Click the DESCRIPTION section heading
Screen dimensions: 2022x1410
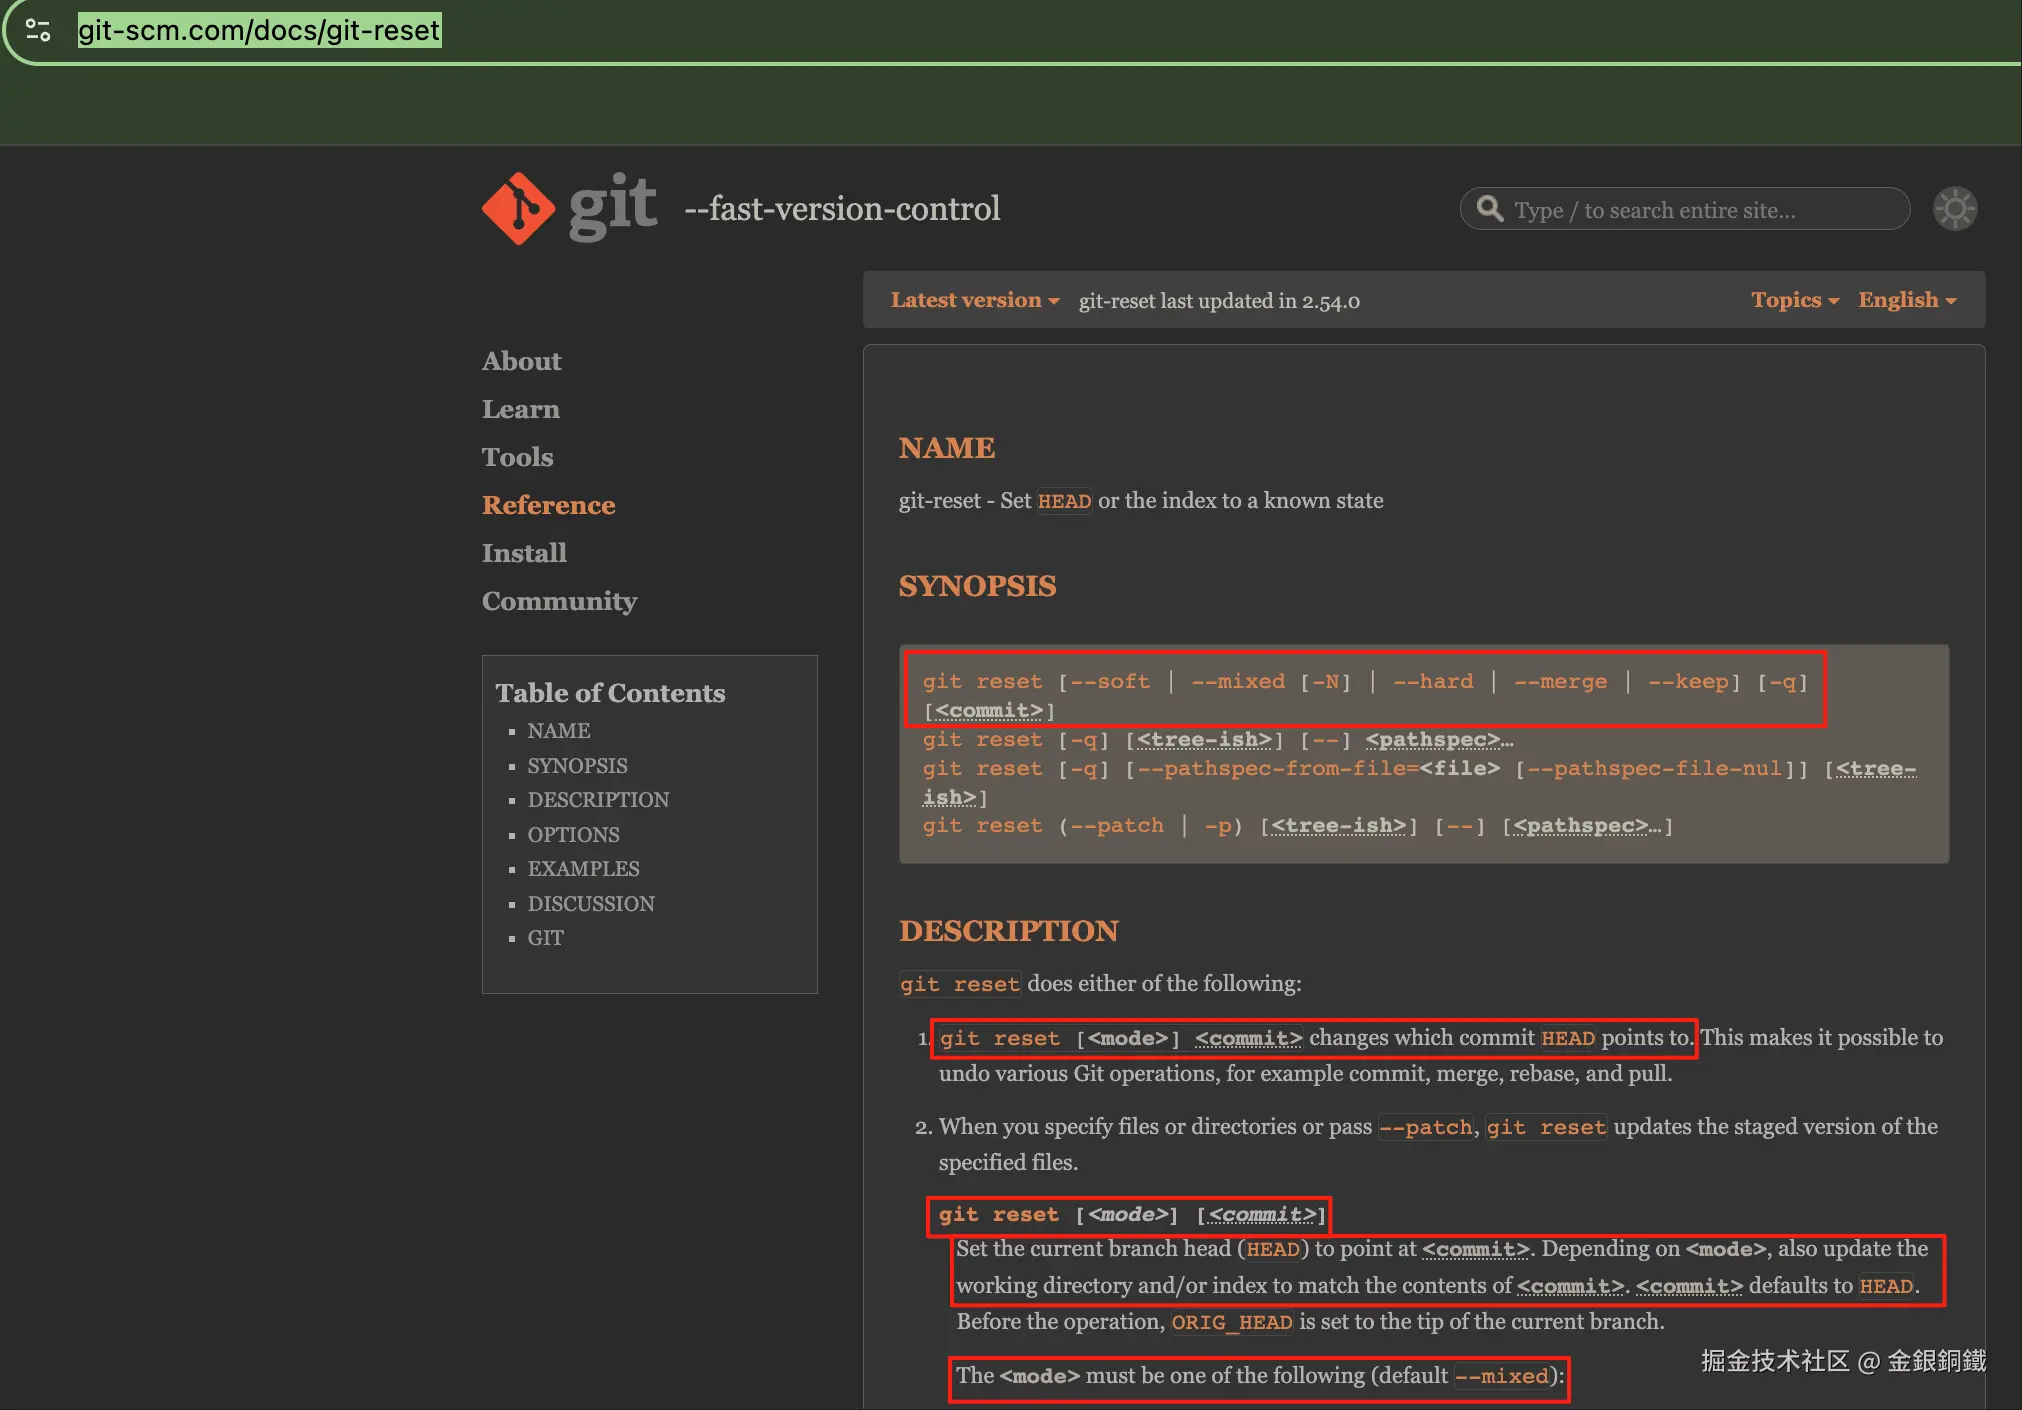[1009, 931]
